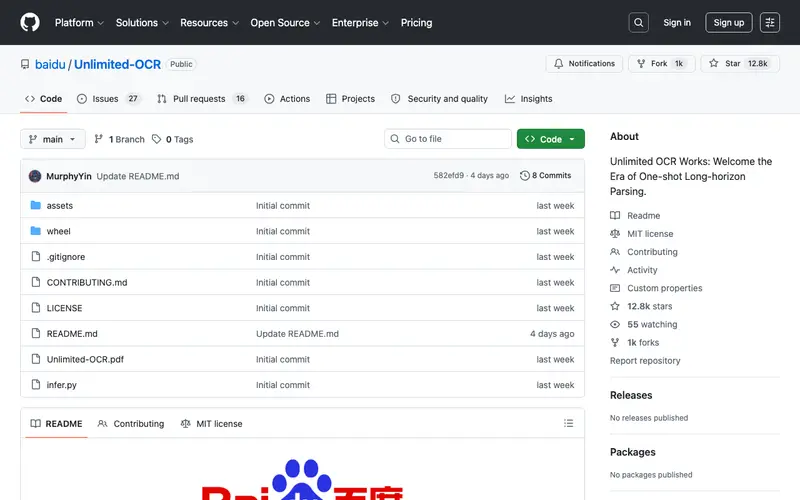The image size is (800, 500).
Task: Click the file icon beside LICENSE
Action: [x=36, y=308]
